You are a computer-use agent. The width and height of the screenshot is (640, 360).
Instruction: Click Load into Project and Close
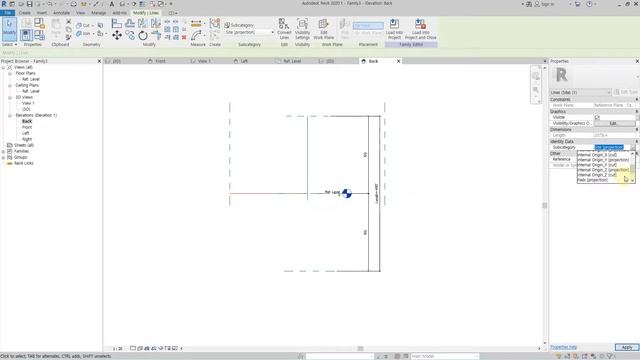(420, 29)
